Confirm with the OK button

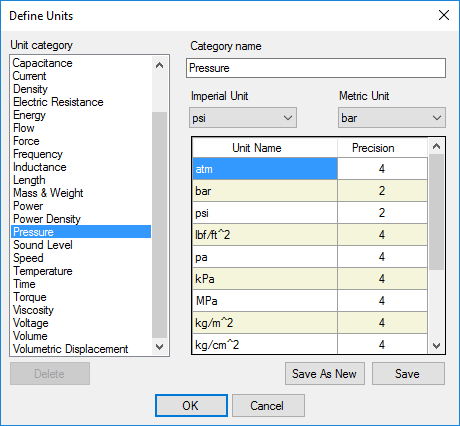click(191, 406)
